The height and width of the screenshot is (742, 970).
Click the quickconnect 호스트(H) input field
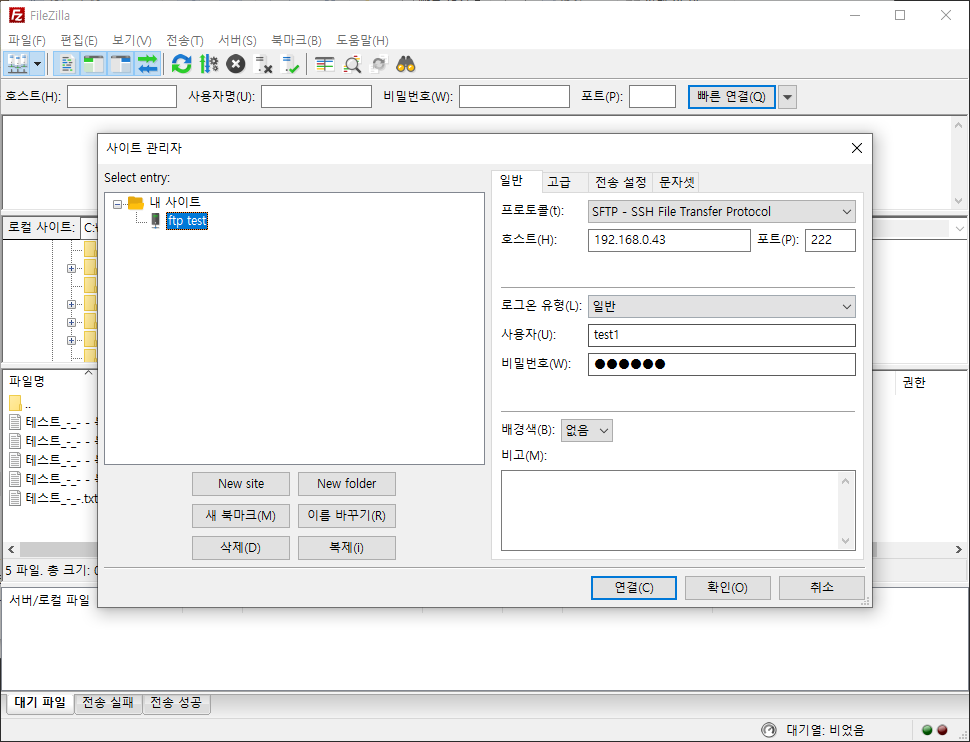point(122,97)
